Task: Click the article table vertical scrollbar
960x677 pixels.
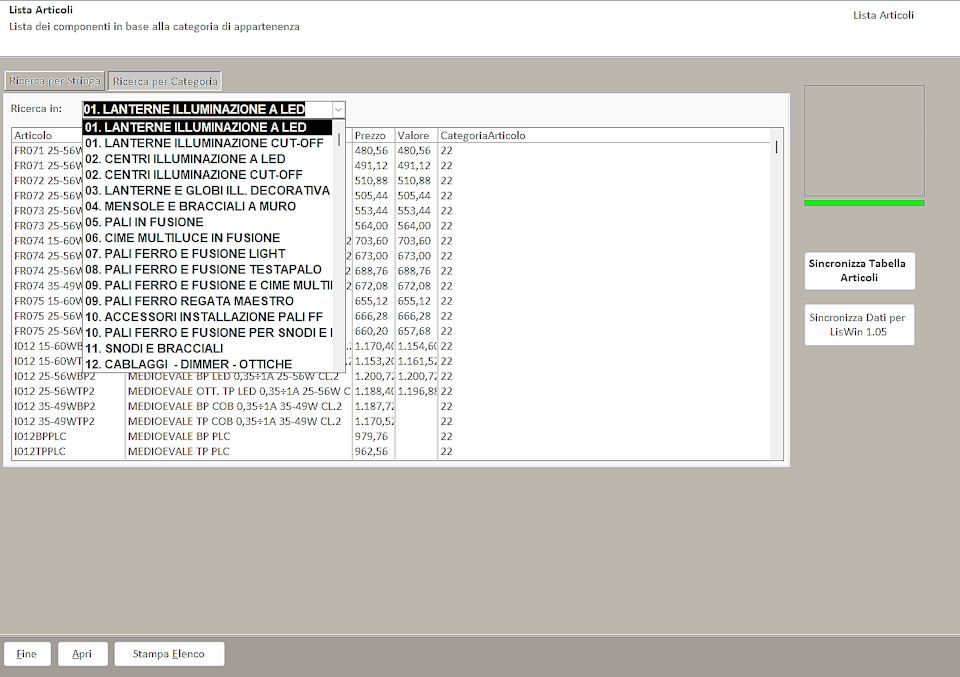Action: (776, 294)
